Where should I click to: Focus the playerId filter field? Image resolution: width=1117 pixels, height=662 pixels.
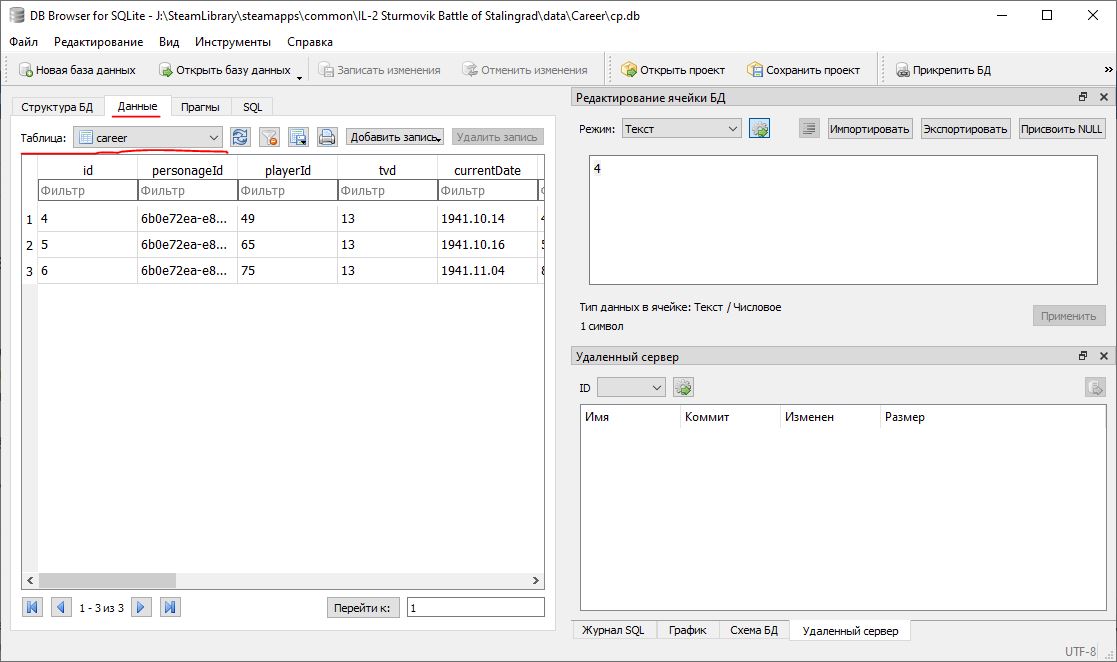pyautogui.click(x=288, y=190)
